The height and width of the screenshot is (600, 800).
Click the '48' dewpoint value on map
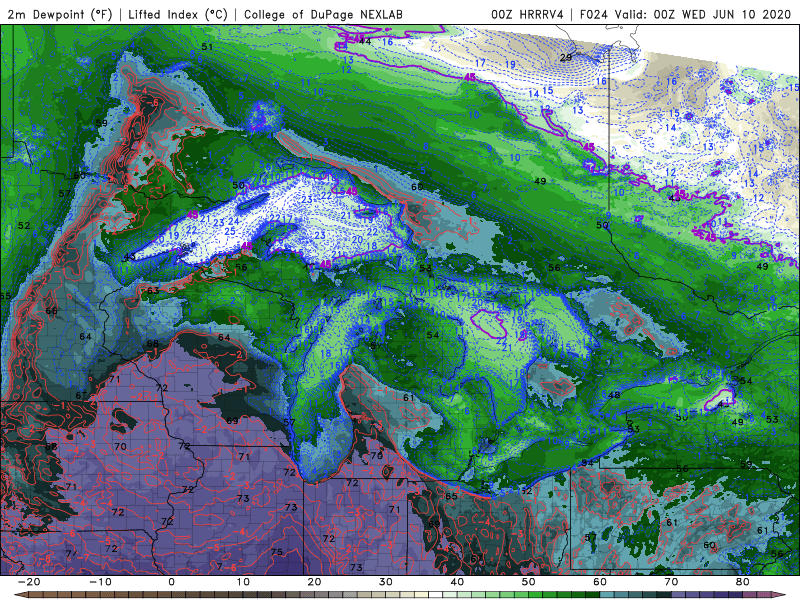pyautogui.click(x=614, y=395)
